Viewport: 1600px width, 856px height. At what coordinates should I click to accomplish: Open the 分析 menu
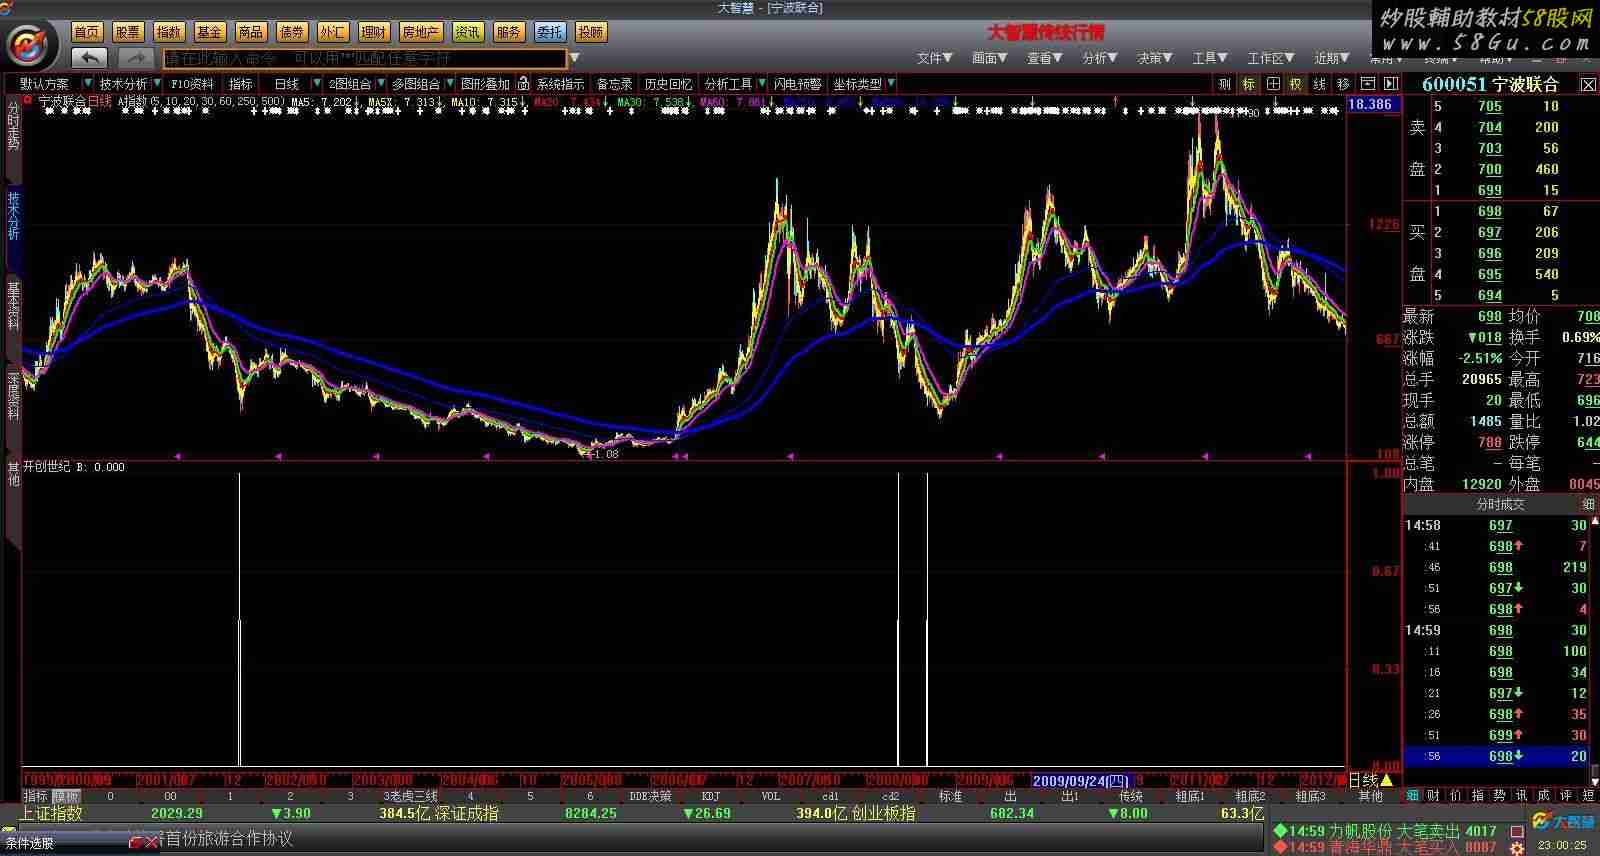tap(1099, 58)
